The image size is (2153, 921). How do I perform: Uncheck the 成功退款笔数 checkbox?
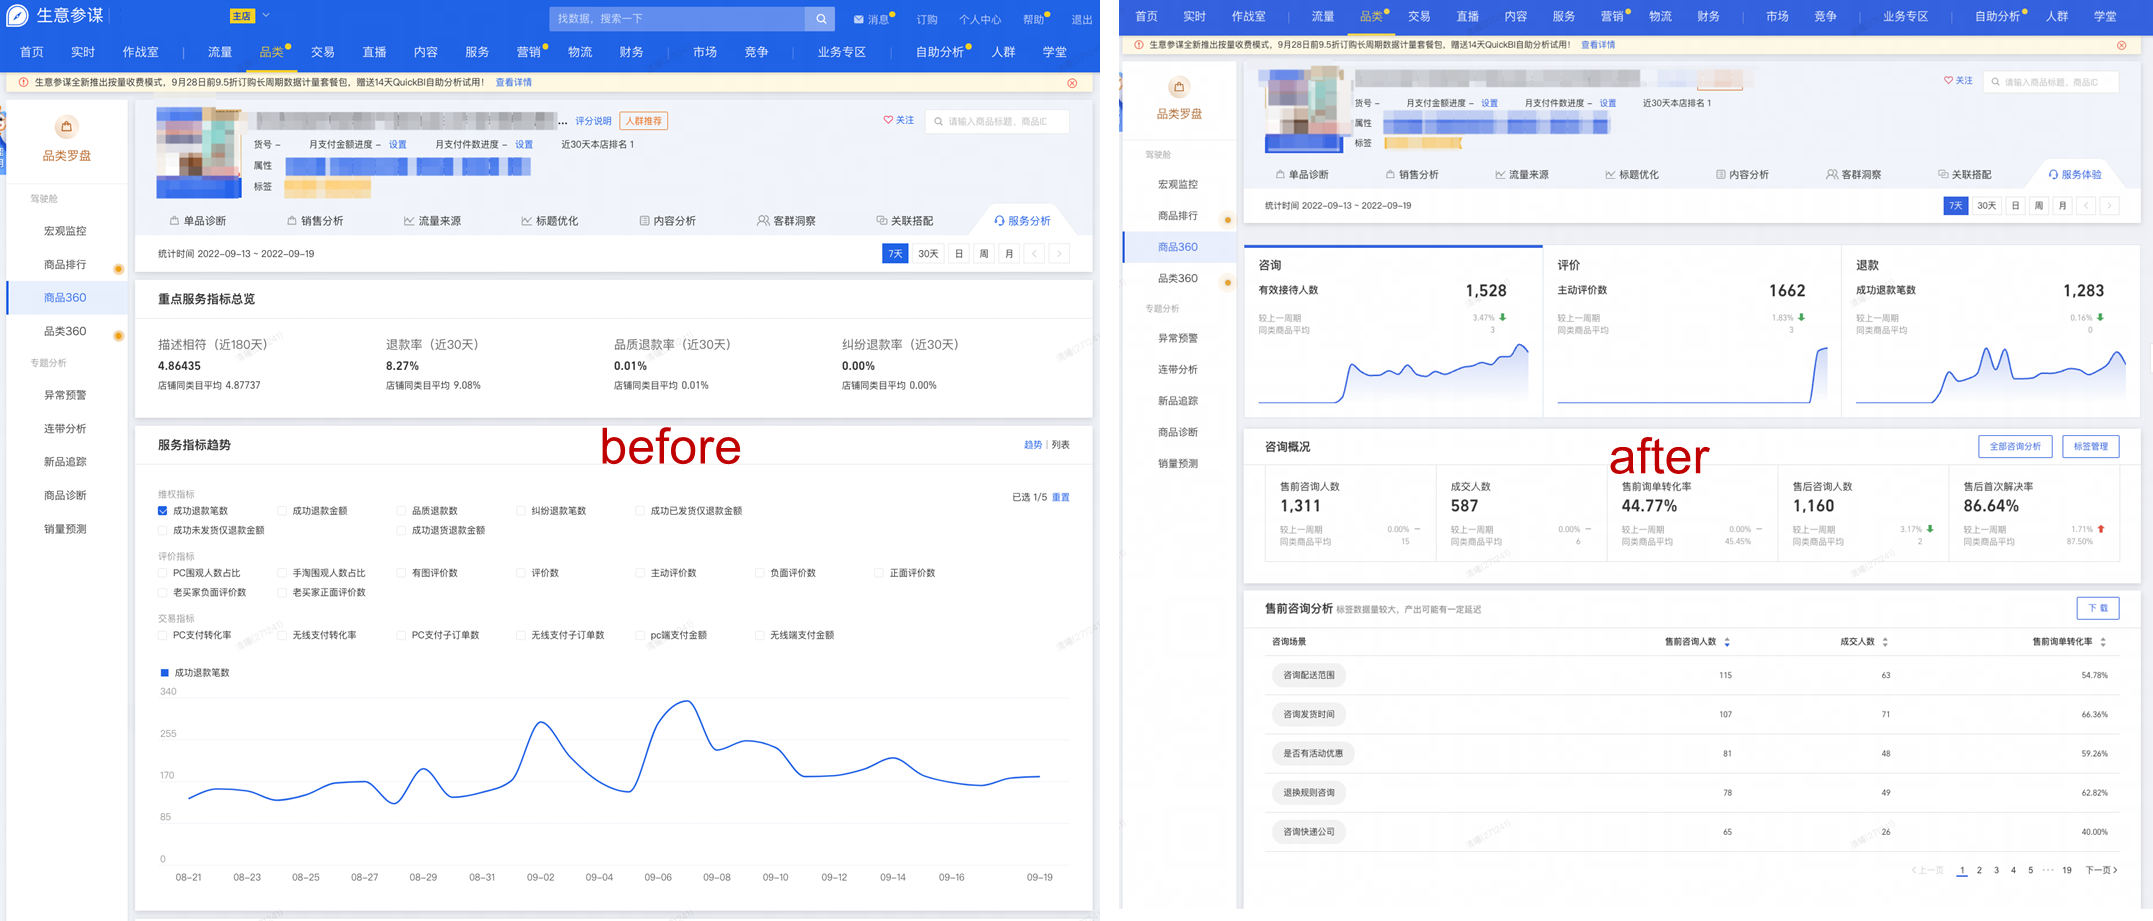(163, 511)
